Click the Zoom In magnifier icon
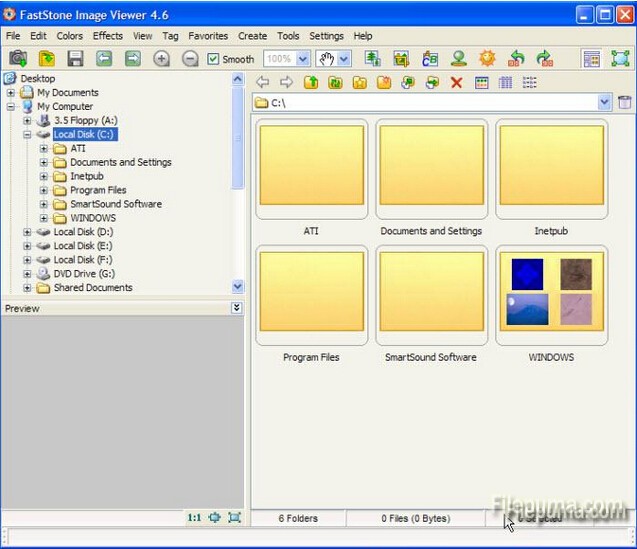 tap(161, 59)
